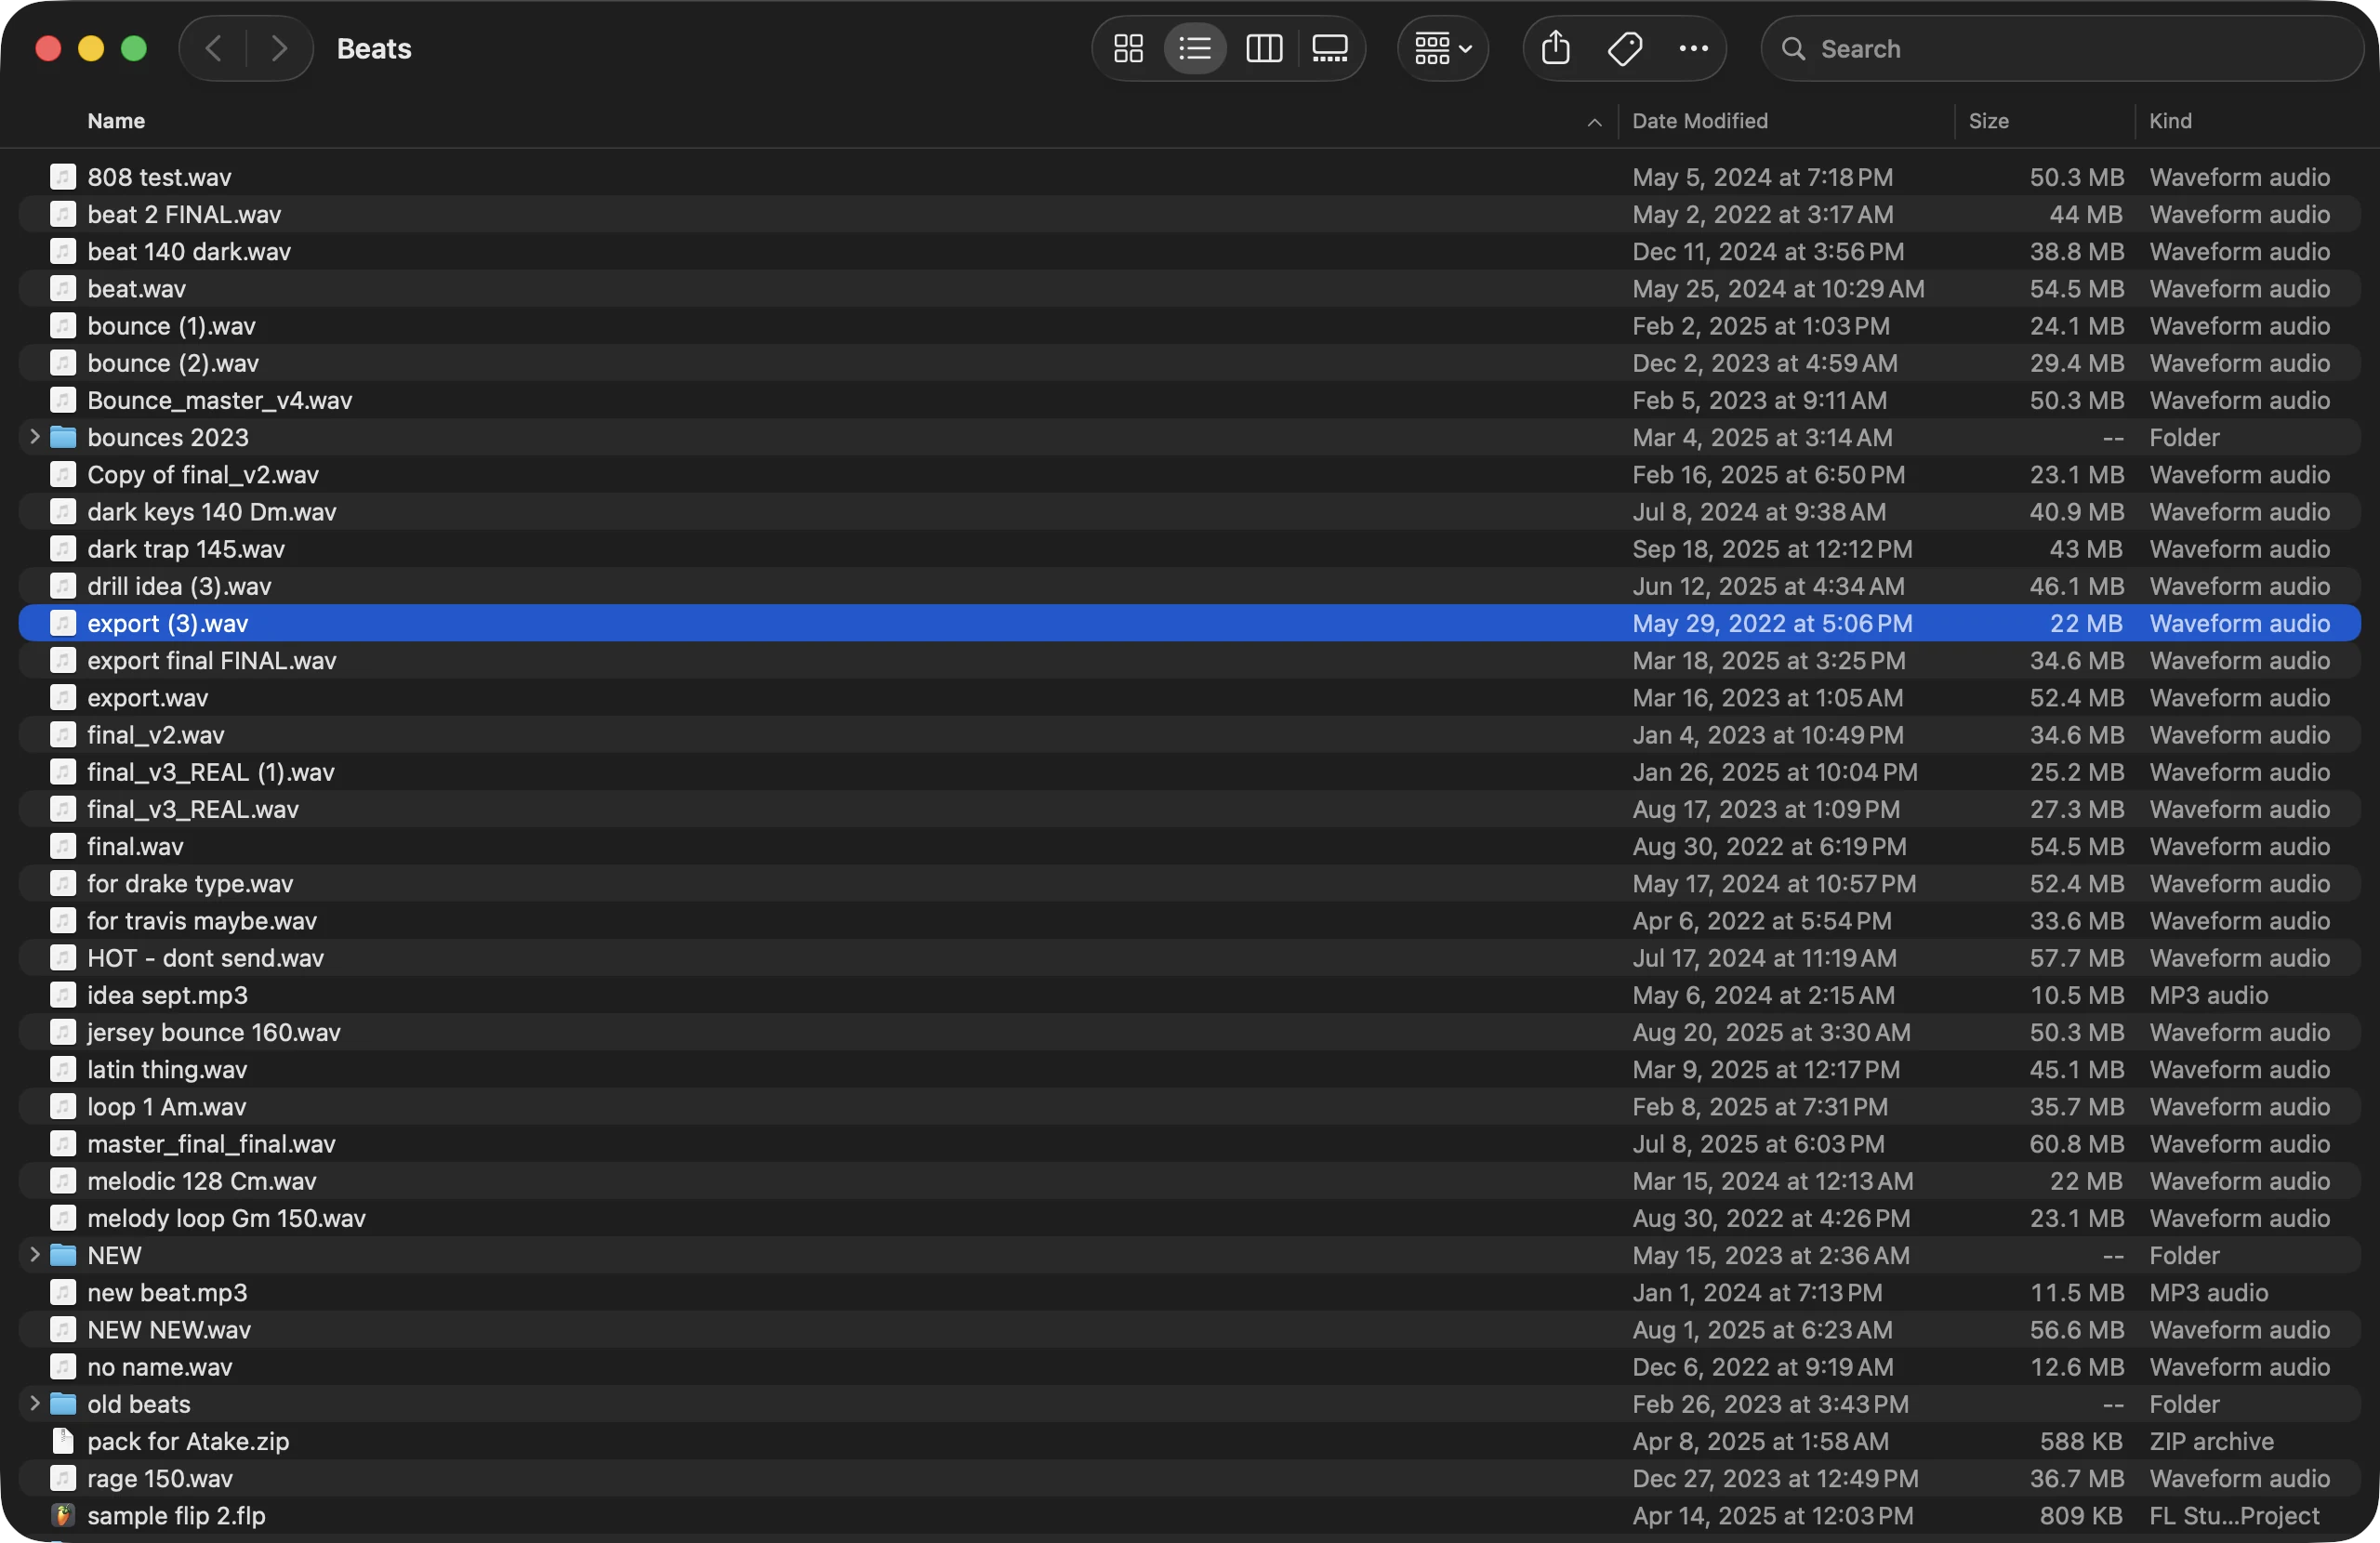Click the NEW folder icon
2380x1543 pixels.
63,1255
